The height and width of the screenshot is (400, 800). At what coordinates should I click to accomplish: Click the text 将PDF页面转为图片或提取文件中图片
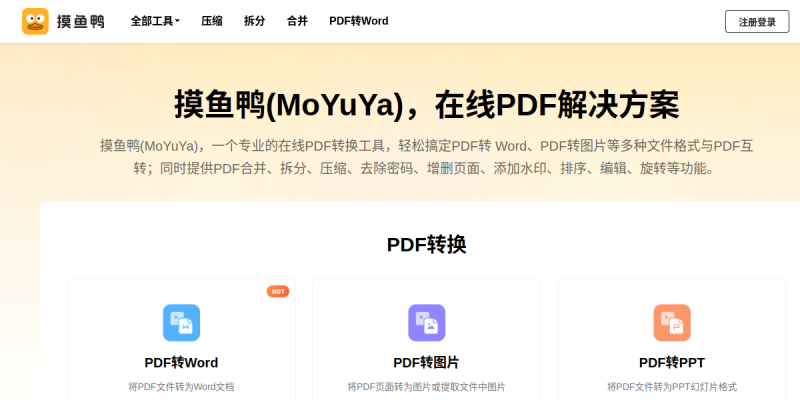click(x=427, y=387)
